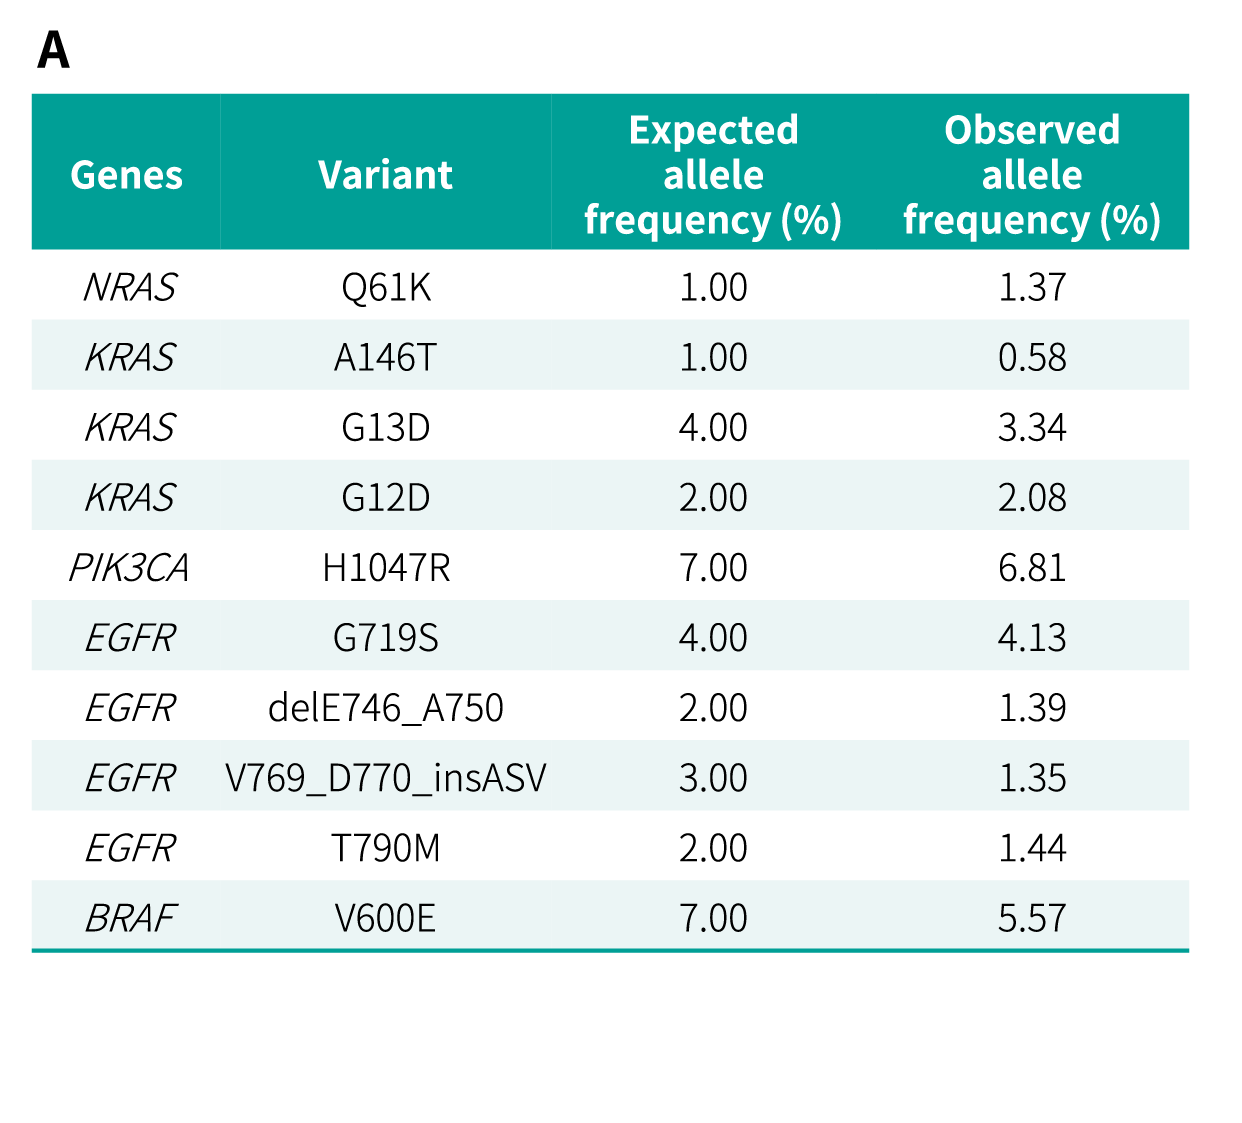
Task: Click the V769_D770_insASV variant cell
Action: (x=386, y=778)
